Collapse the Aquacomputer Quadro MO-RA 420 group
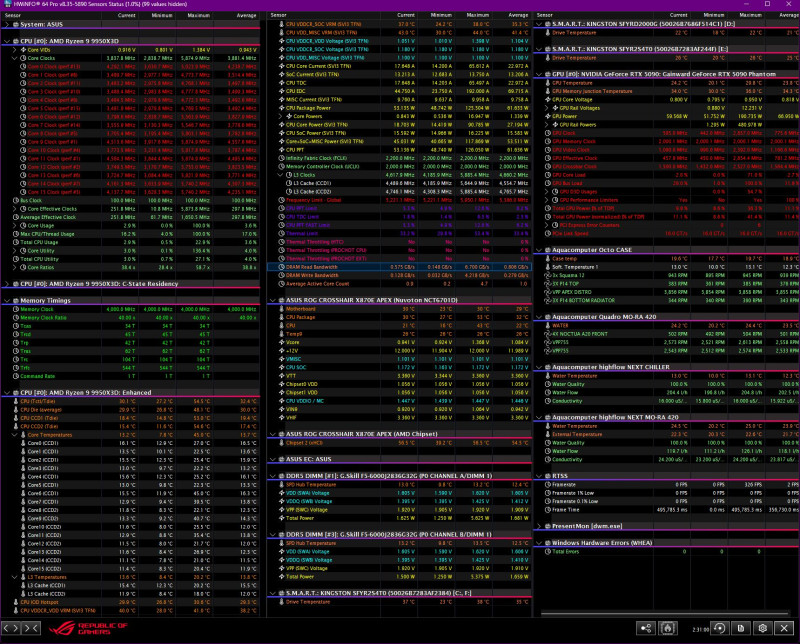Image resolution: width=800 pixels, height=644 pixels. (539, 317)
